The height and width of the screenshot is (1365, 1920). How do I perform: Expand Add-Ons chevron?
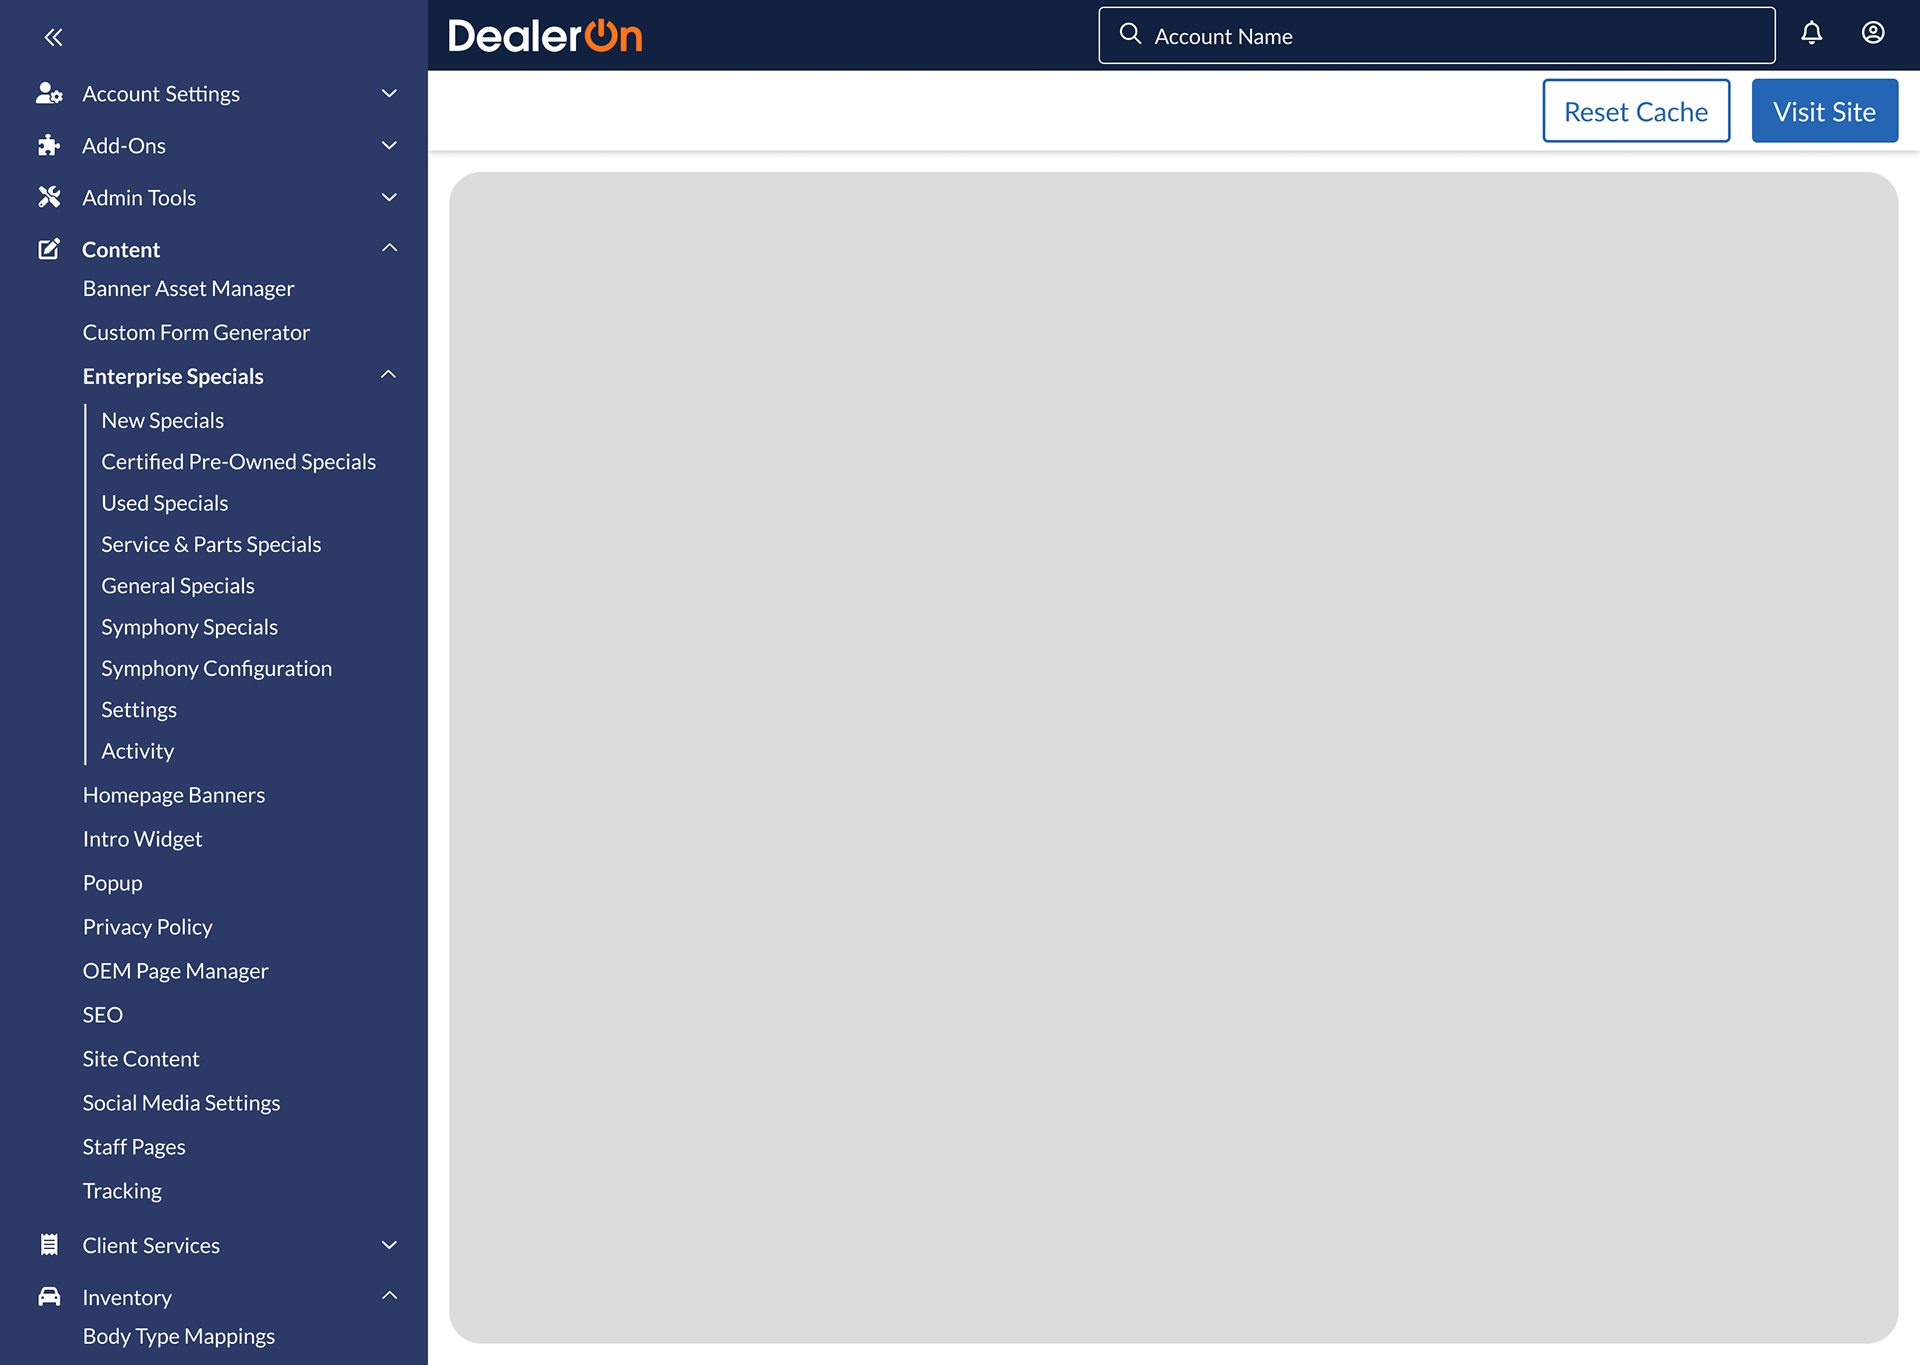click(x=390, y=145)
